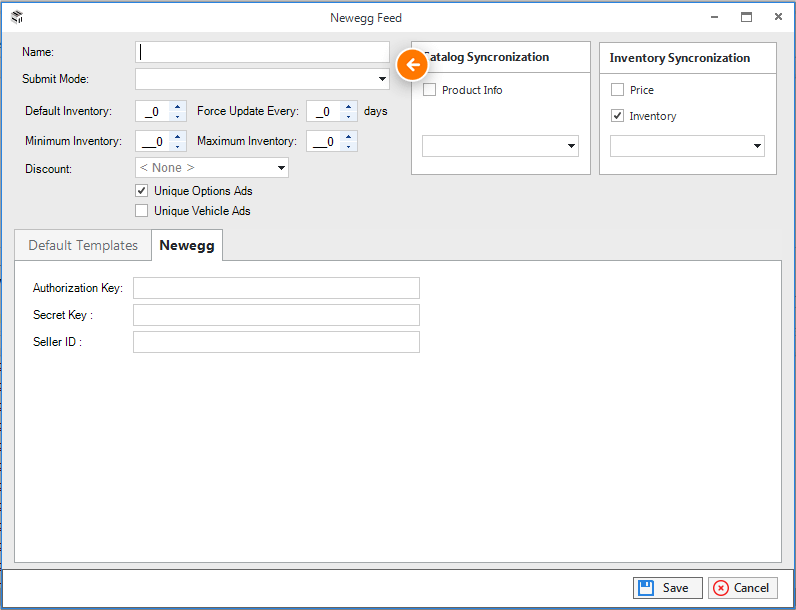
Task: Enable Unique Vehicle Ads checkbox
Action: [x=142, y=211]
